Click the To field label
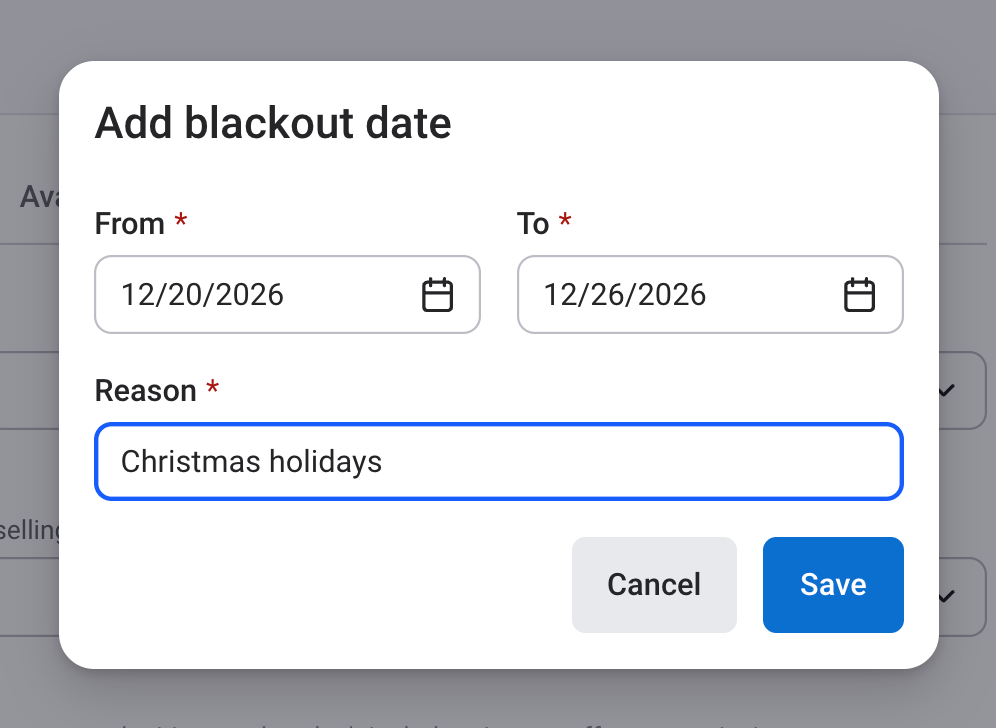This screenshot has width=996, height=728. (x=533, y=224)
